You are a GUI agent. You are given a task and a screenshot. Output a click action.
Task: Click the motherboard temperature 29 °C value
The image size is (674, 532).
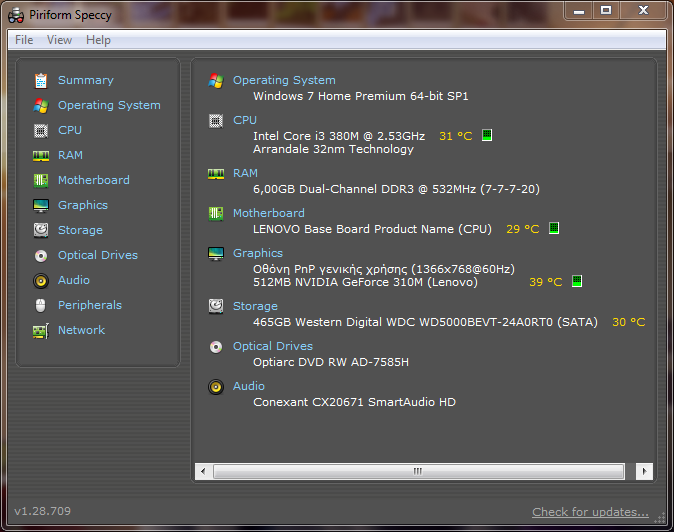pos(523,229)
